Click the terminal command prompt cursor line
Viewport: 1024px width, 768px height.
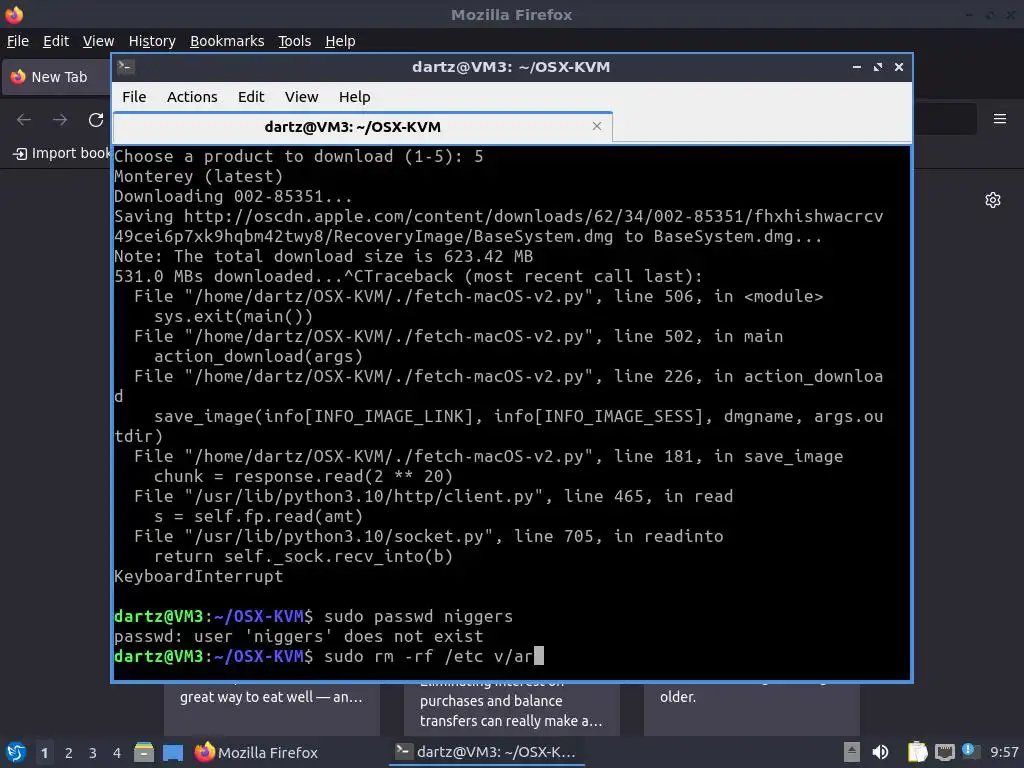coord(328,656)
